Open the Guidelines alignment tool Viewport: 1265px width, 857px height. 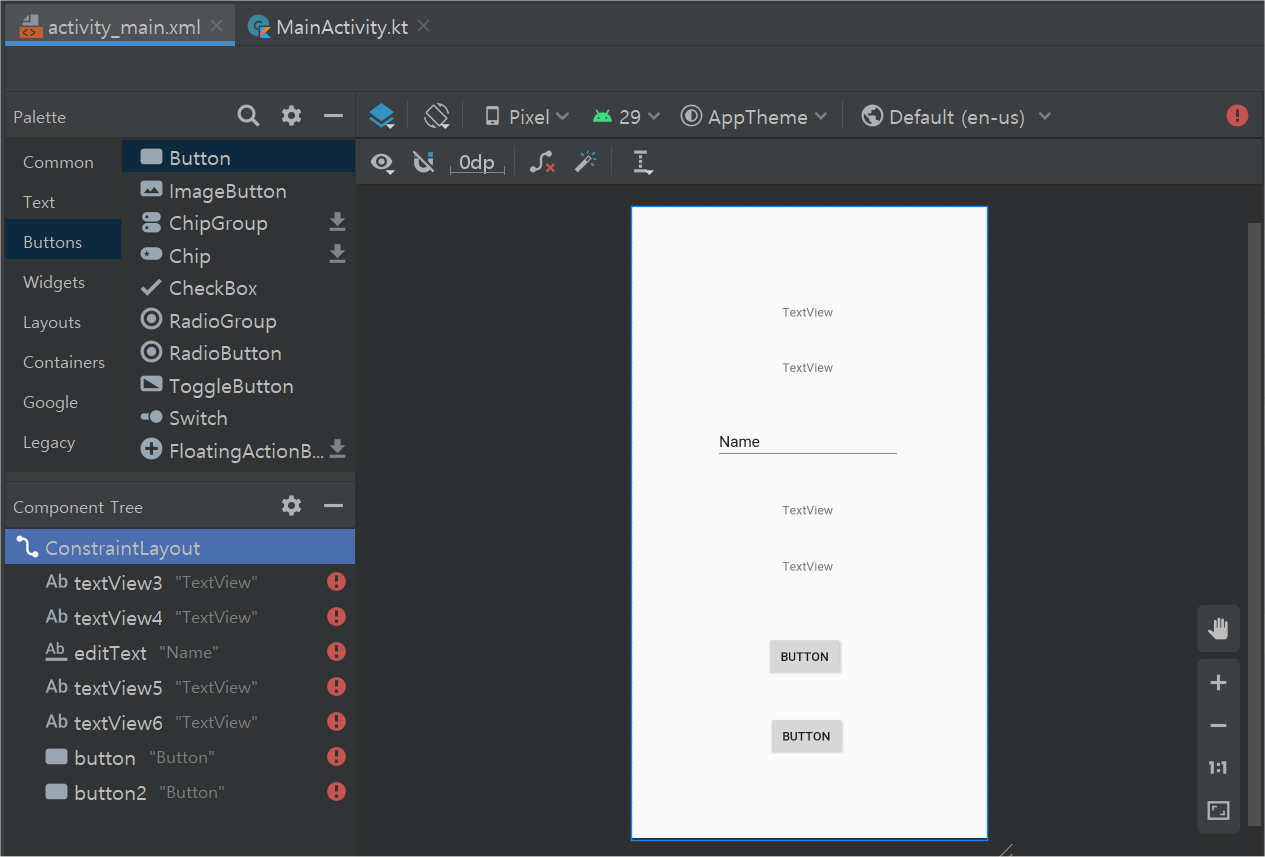click(643, 163)
